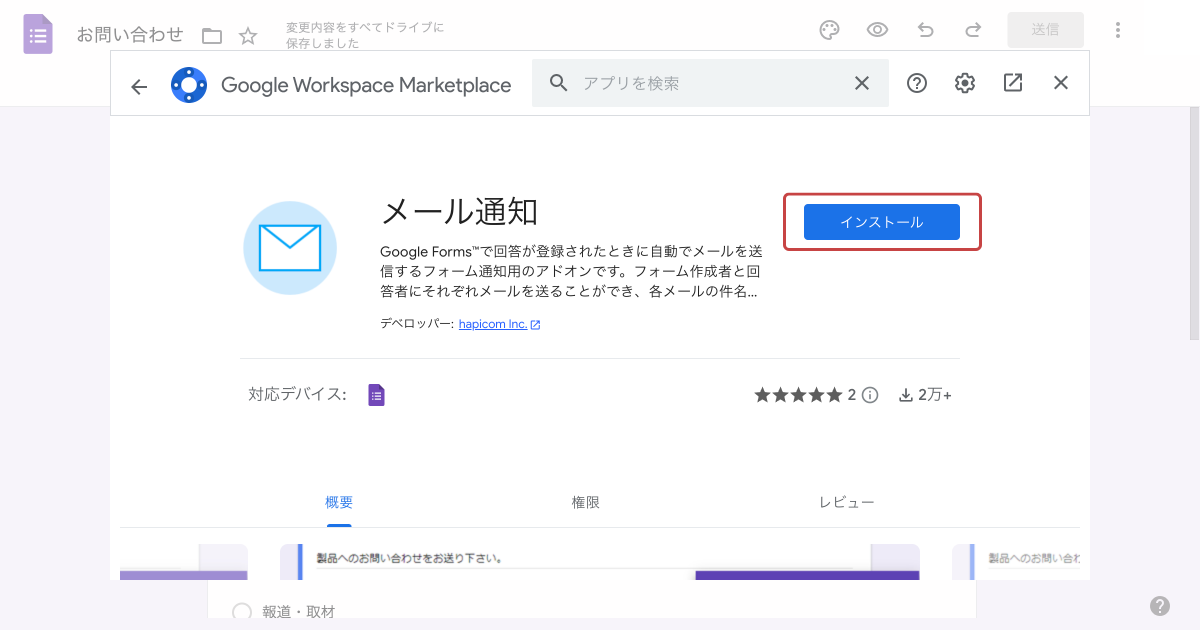Open the center screenshot thumbnail

point(600,562)
